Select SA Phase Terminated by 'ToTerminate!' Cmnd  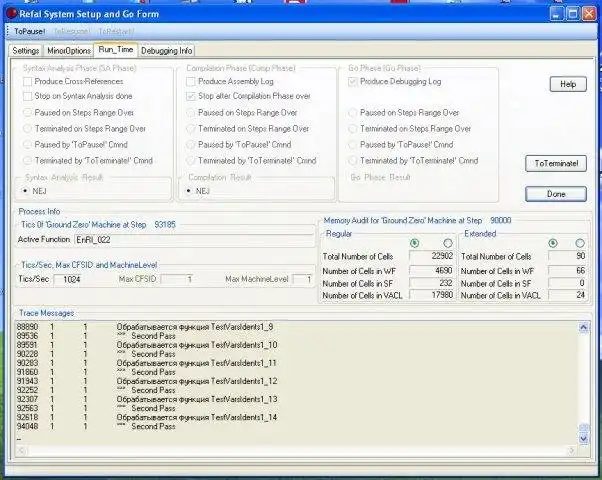pyautogui.click(x=27, y=161)
